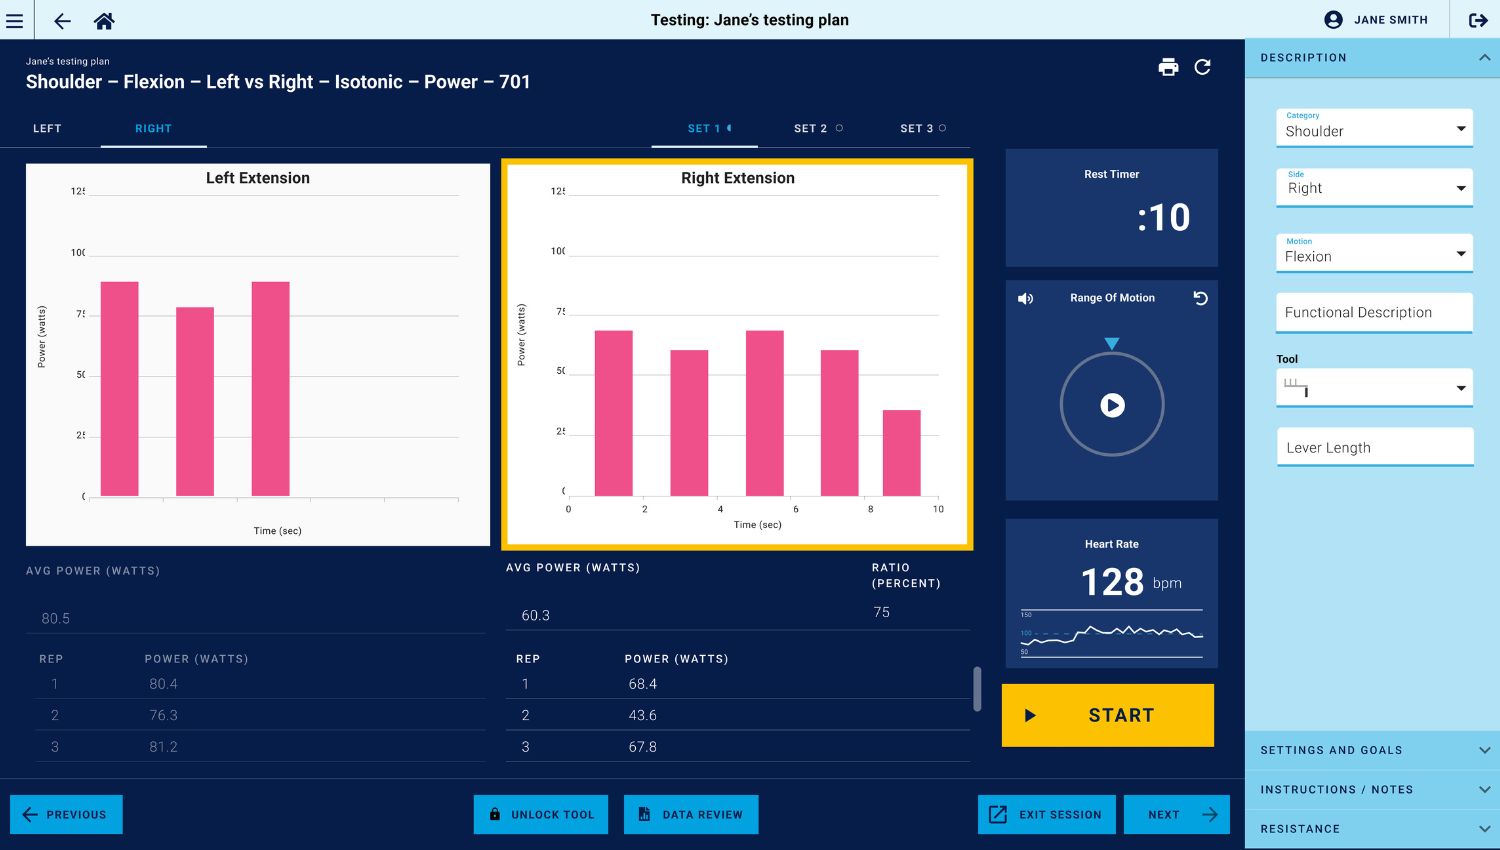Click the logout icon
The height and width of the screenshot is (850, 1500).
tap(1478, 20)
